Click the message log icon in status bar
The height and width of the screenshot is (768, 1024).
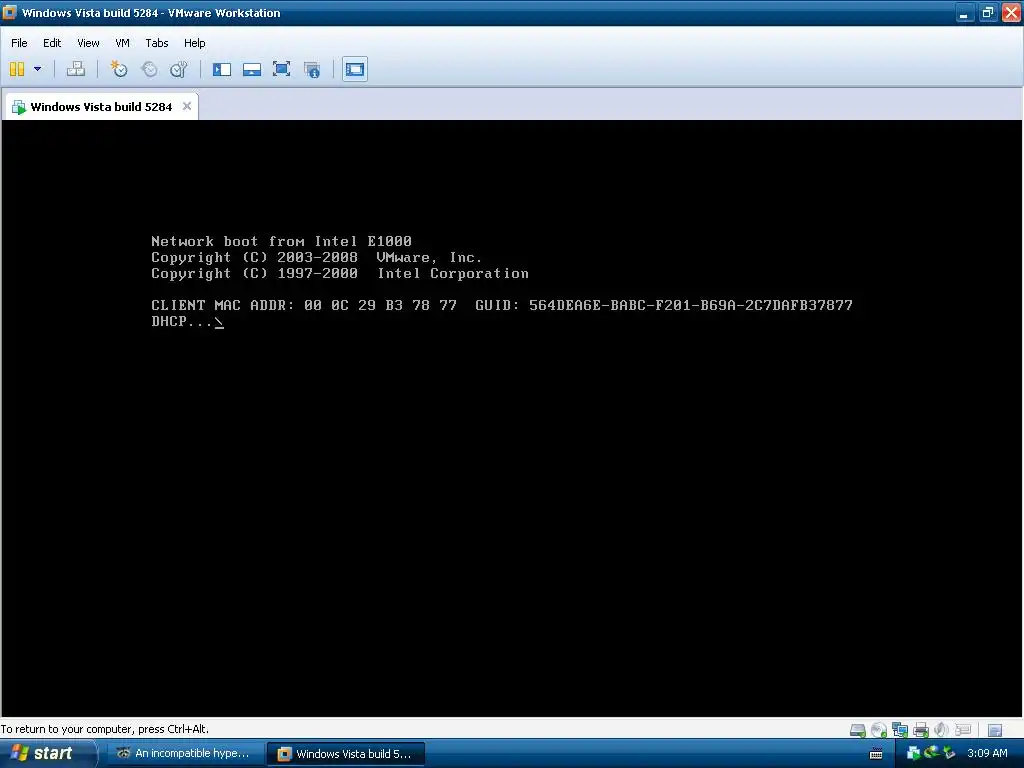[995, 730]
